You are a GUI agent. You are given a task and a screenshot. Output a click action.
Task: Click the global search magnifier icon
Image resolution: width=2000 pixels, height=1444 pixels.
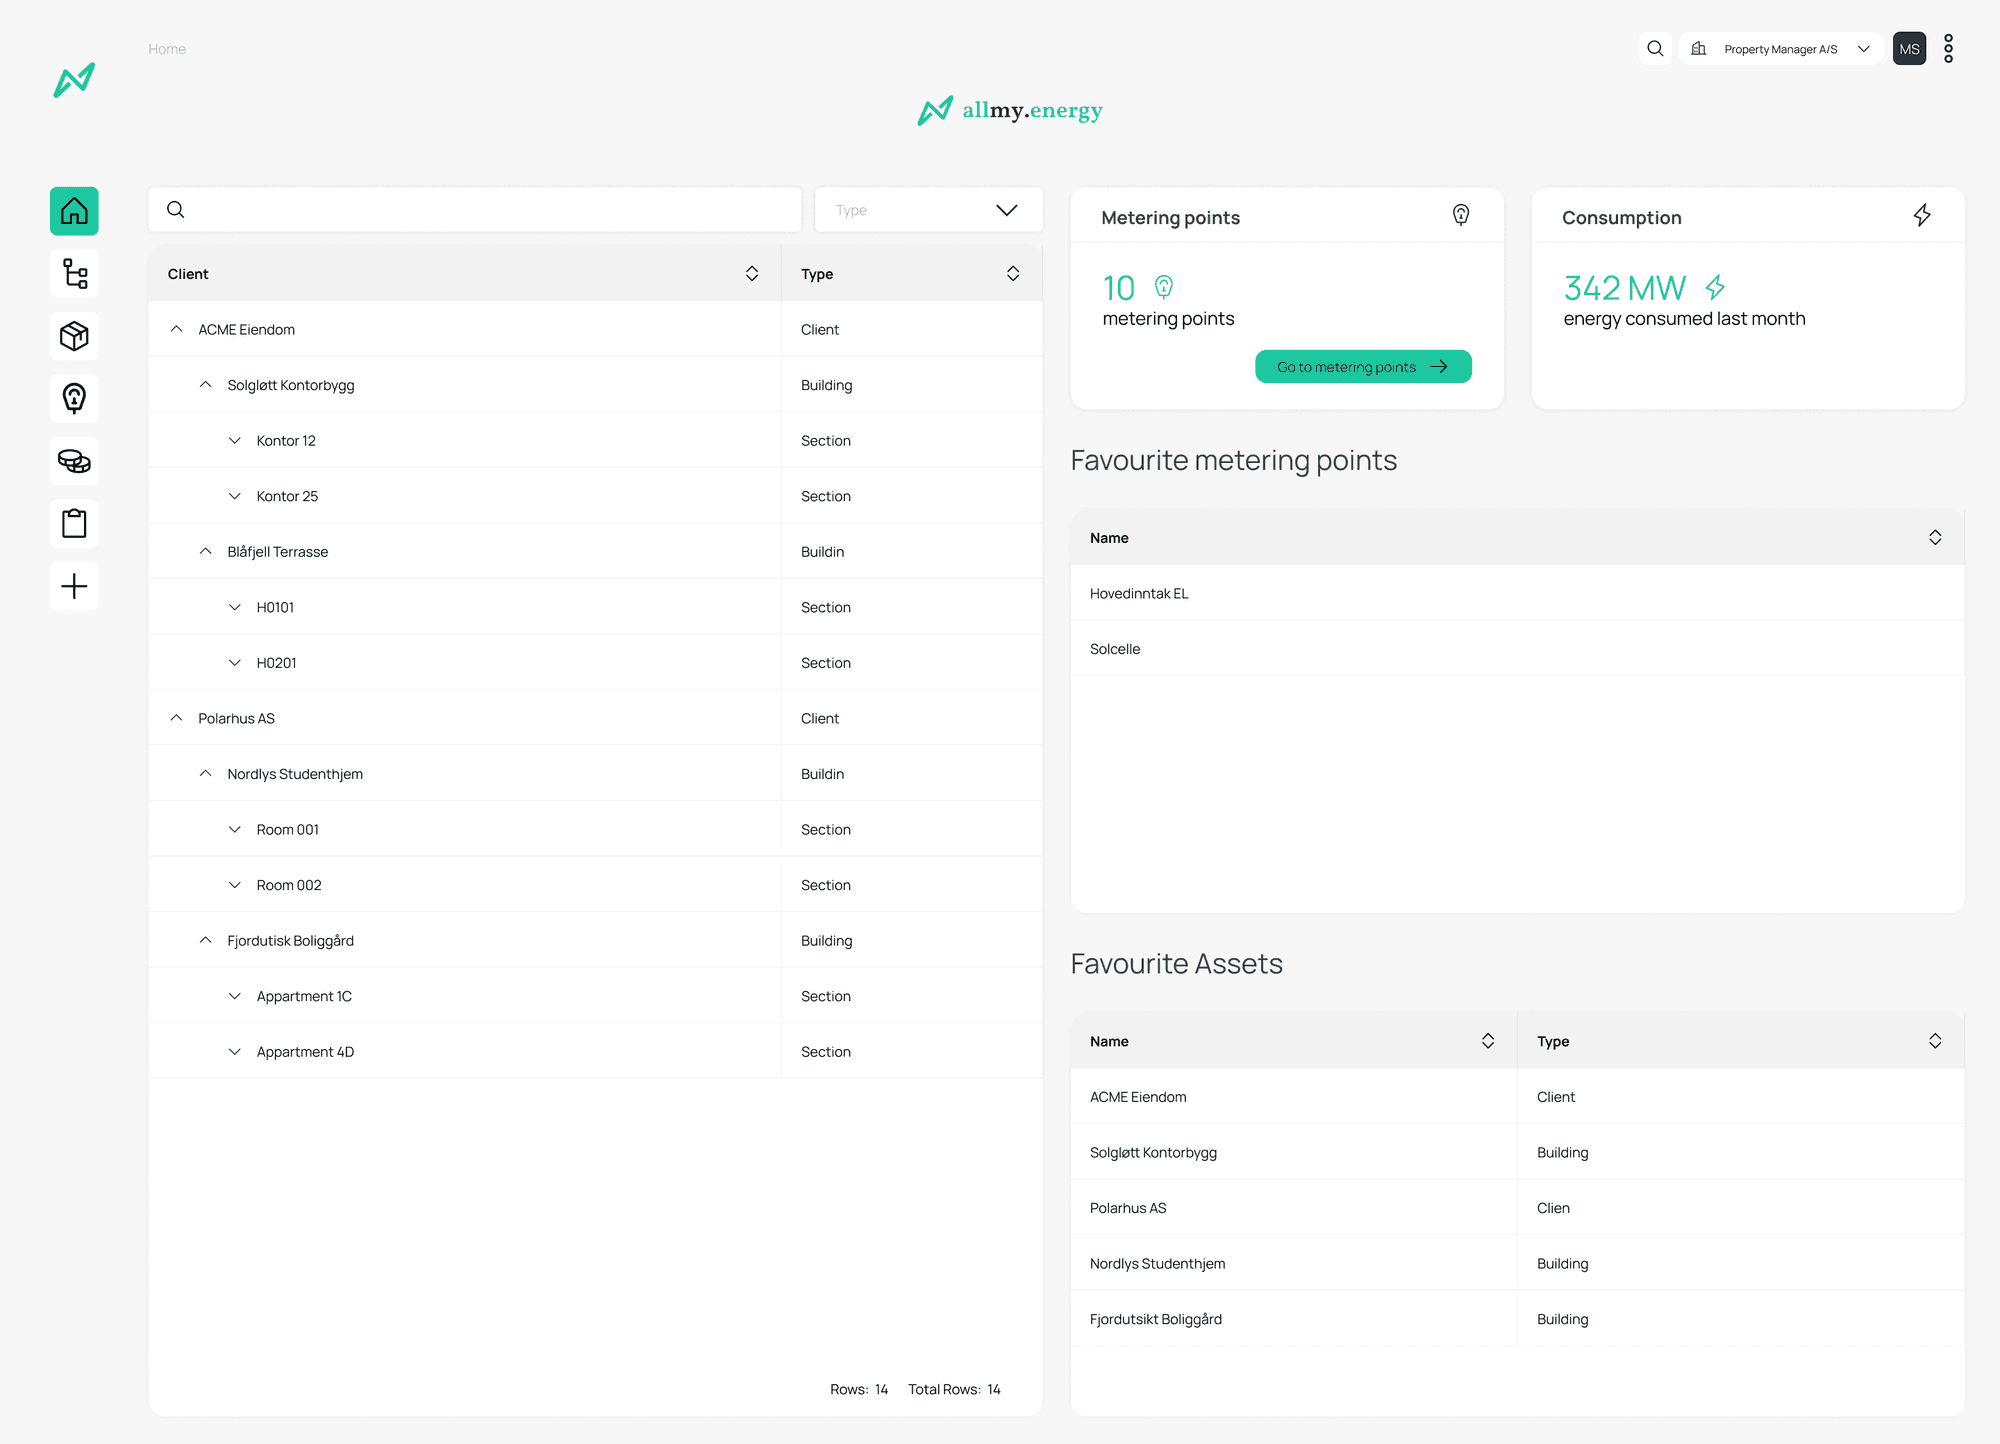1655,48
